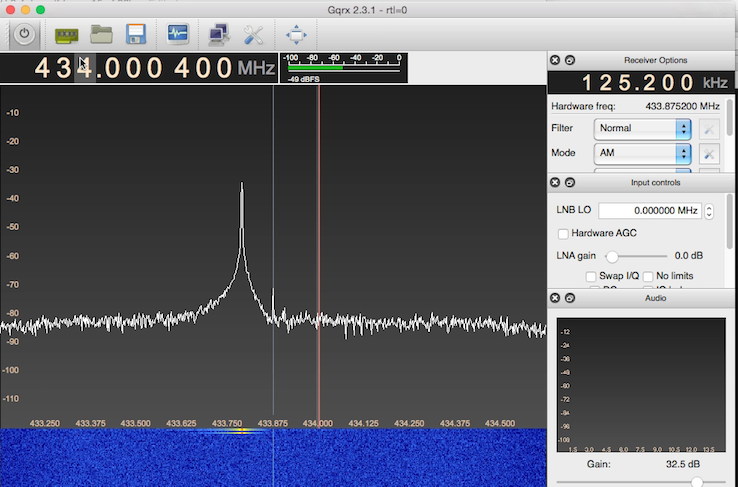Click the LNB LO stepper arrows

coord(709,211)
